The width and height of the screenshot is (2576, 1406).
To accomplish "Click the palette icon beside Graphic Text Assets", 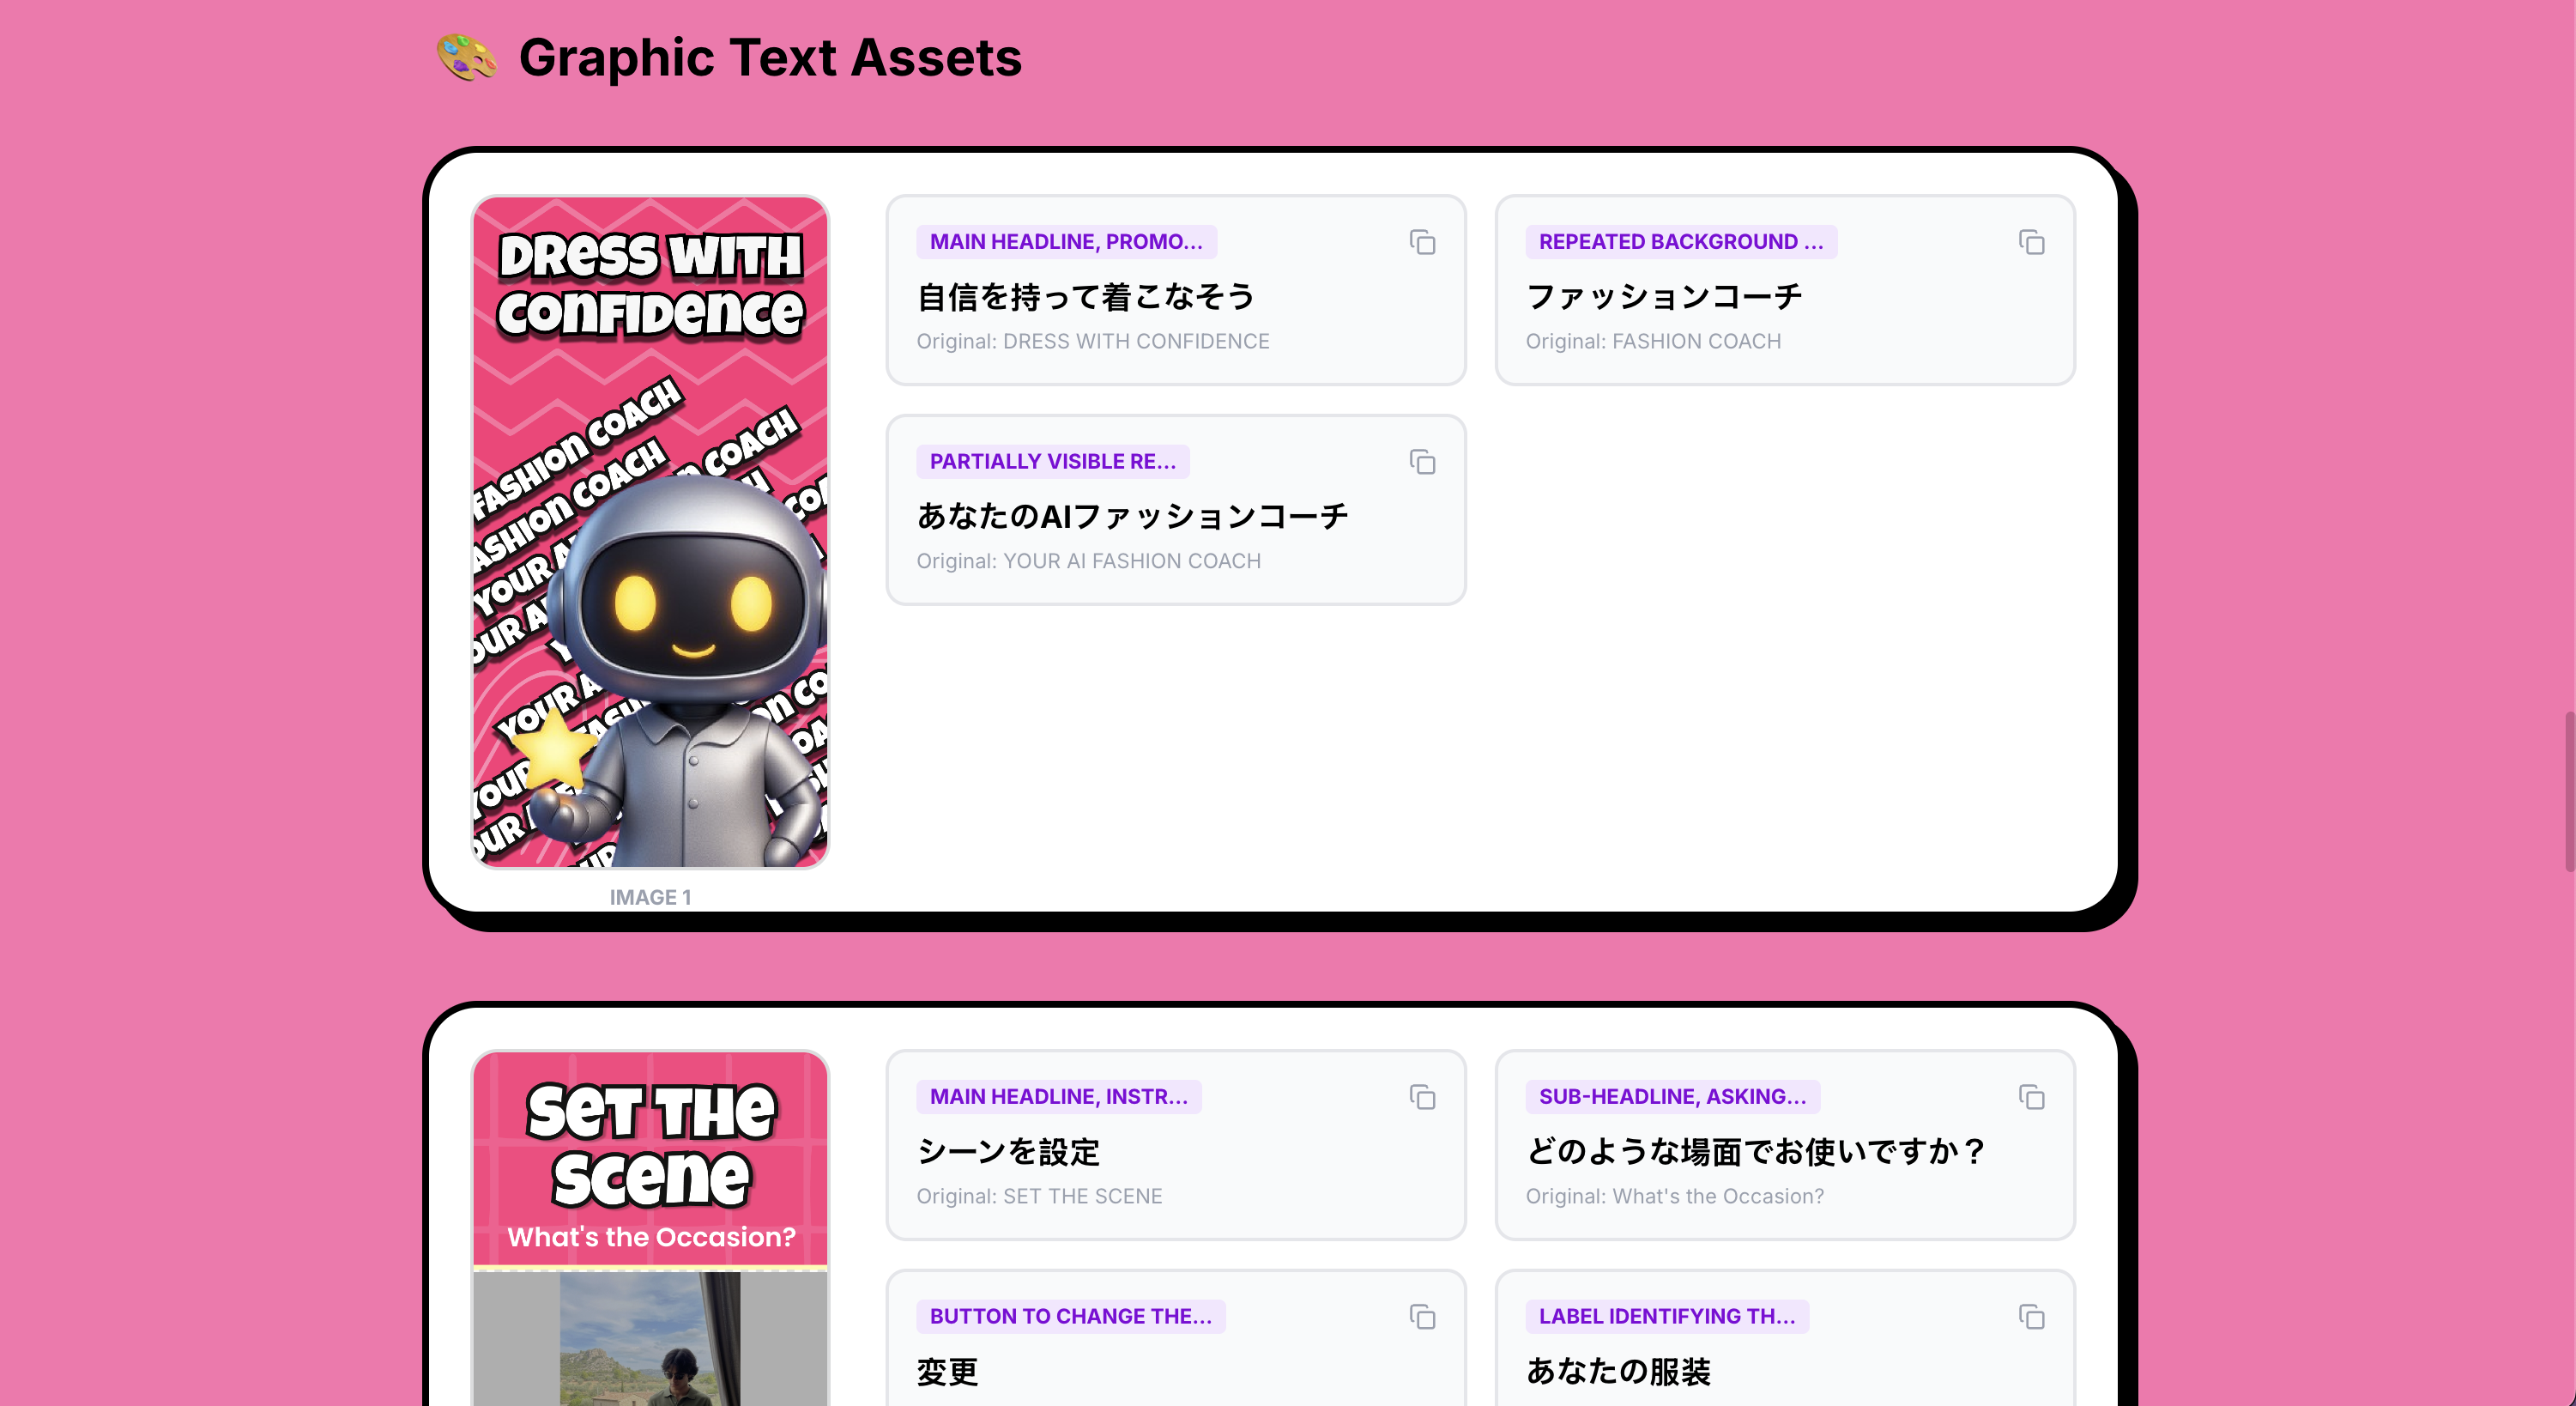I will pyautogui.click(x=466, y=57).
